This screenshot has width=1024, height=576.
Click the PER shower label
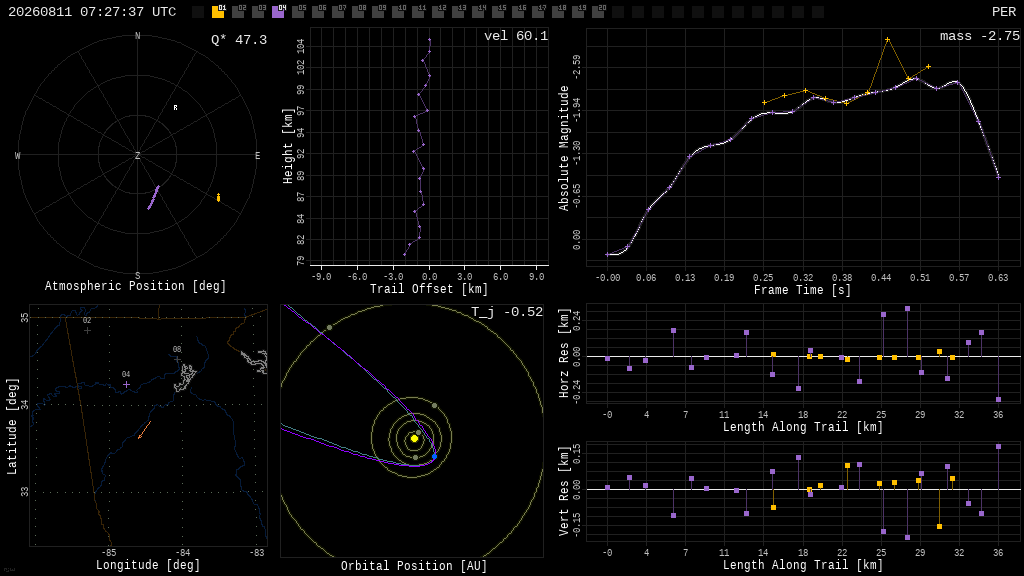(1004, 12)
